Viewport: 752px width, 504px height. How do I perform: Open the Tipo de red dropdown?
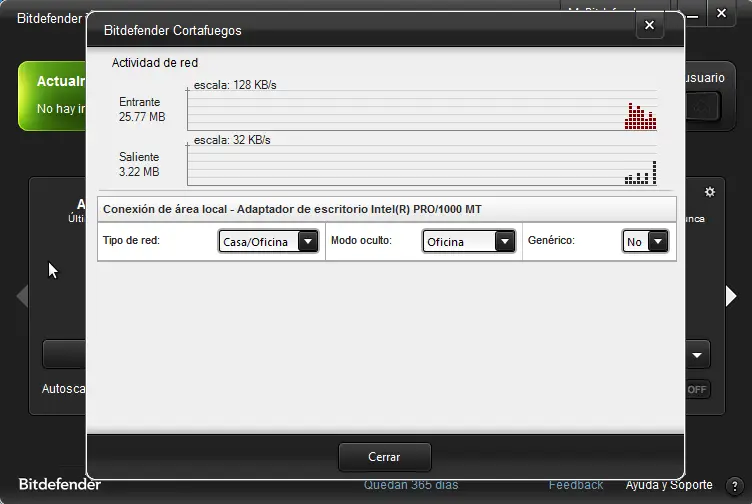[269, 241]
